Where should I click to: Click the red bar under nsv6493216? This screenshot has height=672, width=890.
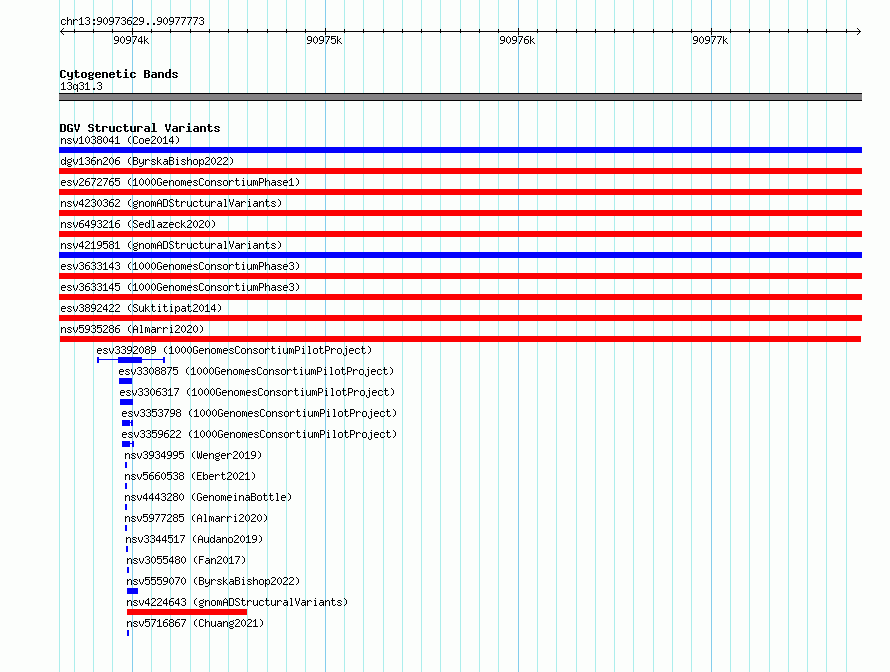[460, 234]
